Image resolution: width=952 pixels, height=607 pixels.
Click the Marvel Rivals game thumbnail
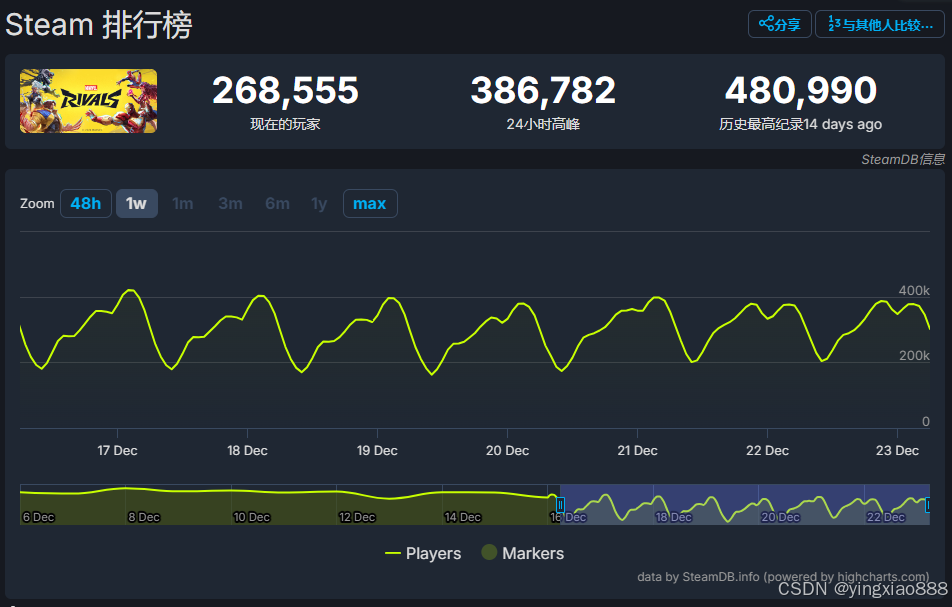89,101
